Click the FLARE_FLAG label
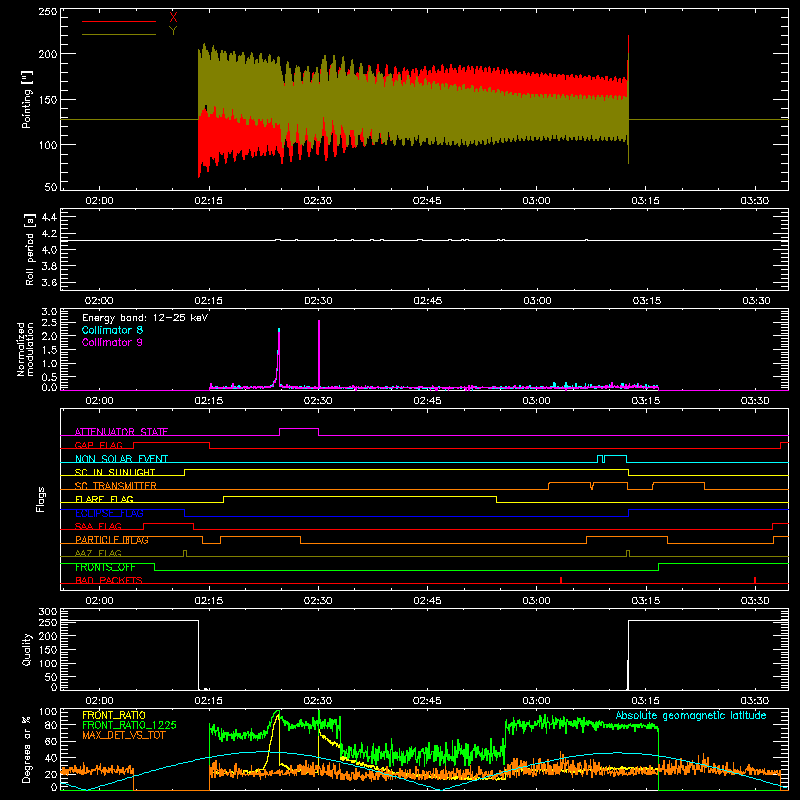This screenshot has height=800, width=800. [x=104, y=499]
